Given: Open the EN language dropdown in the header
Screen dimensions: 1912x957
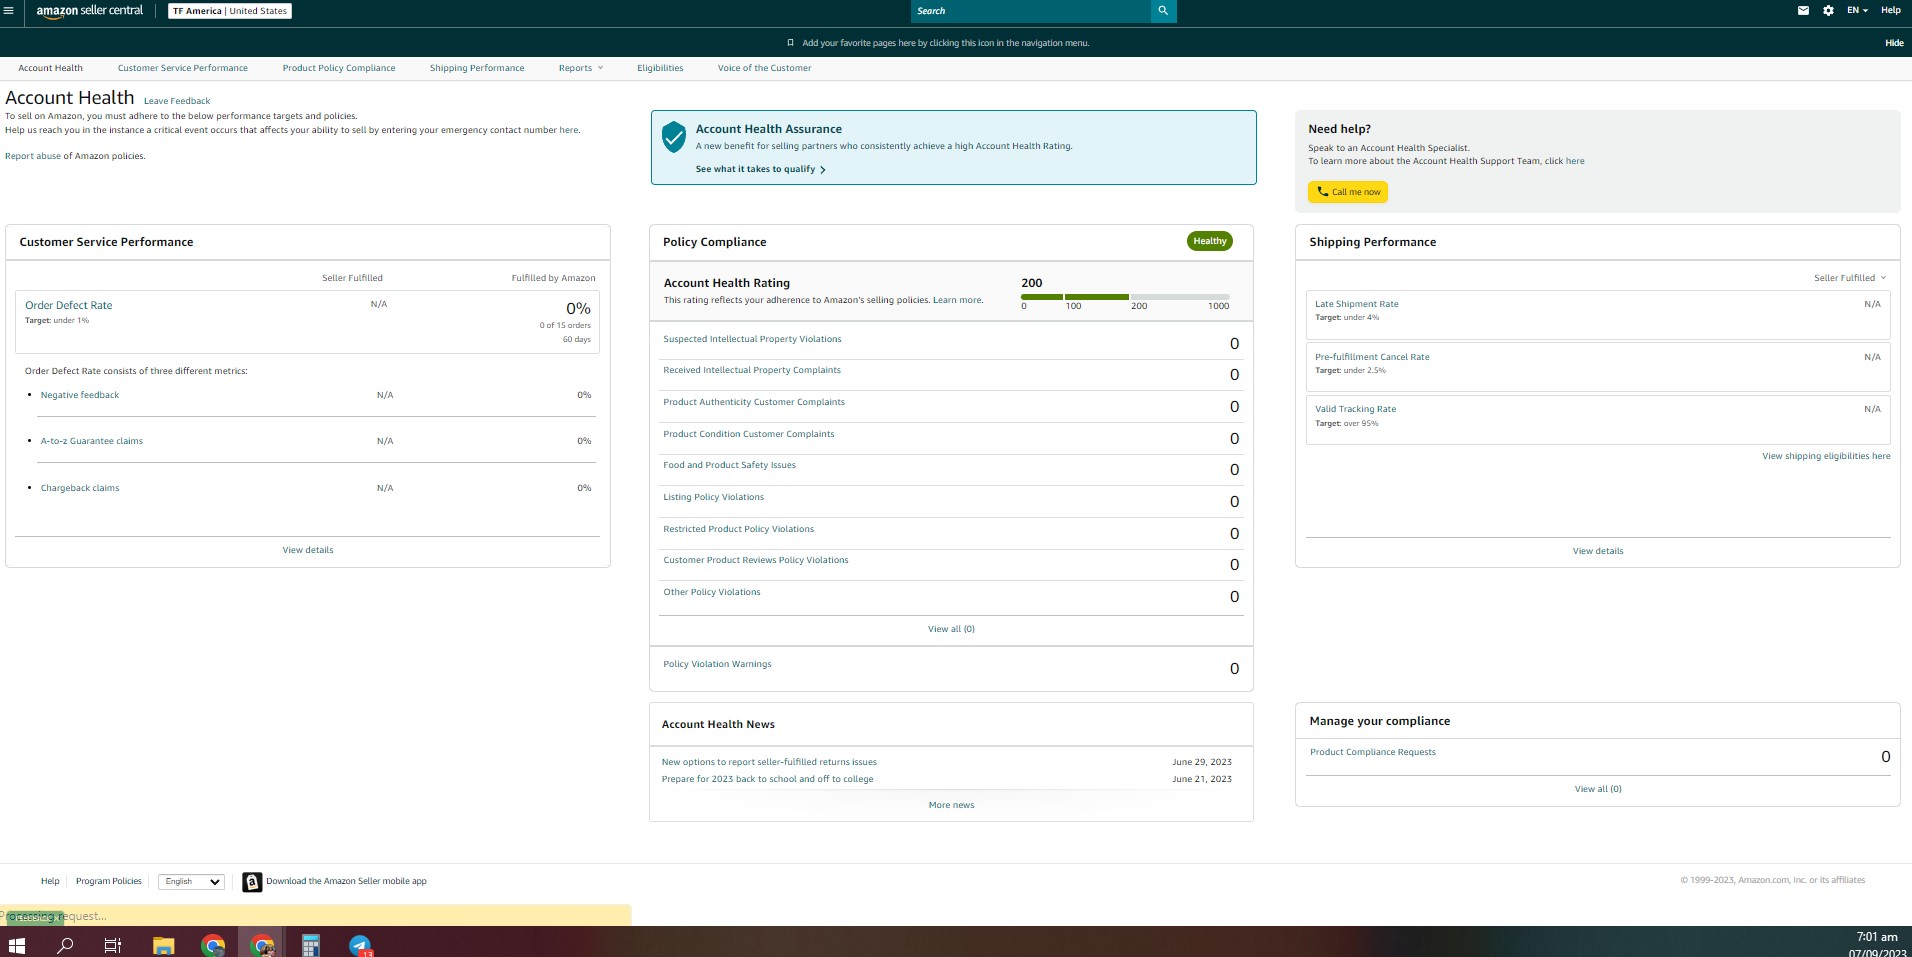Looking at the screenshot, I should [x=1857, y=11].
